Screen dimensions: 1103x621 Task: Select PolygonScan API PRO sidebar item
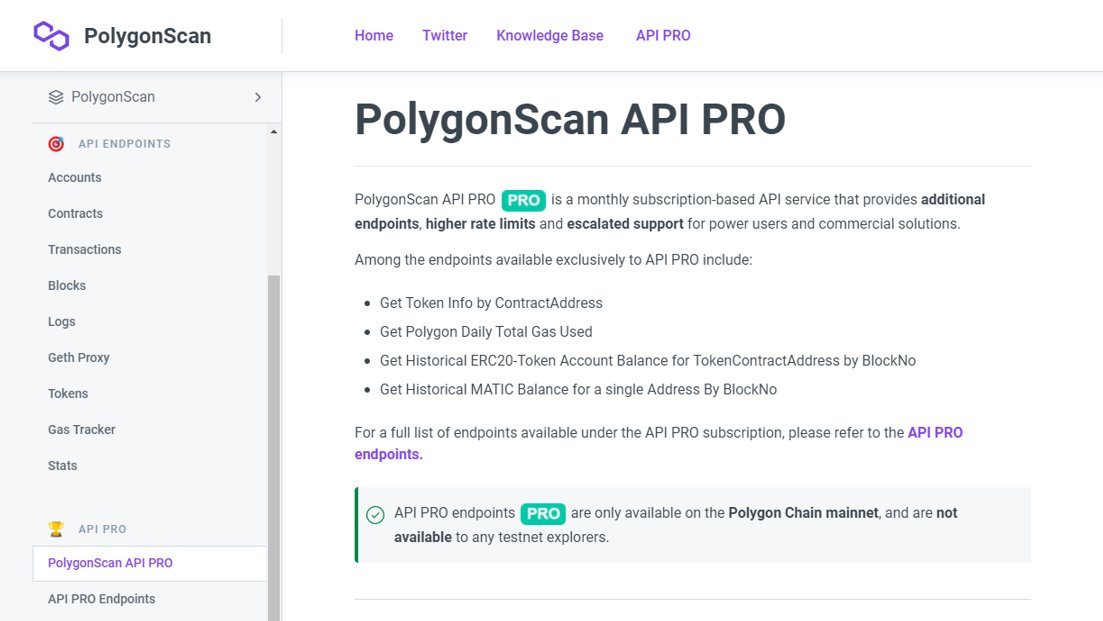click(x=150, y=563)
